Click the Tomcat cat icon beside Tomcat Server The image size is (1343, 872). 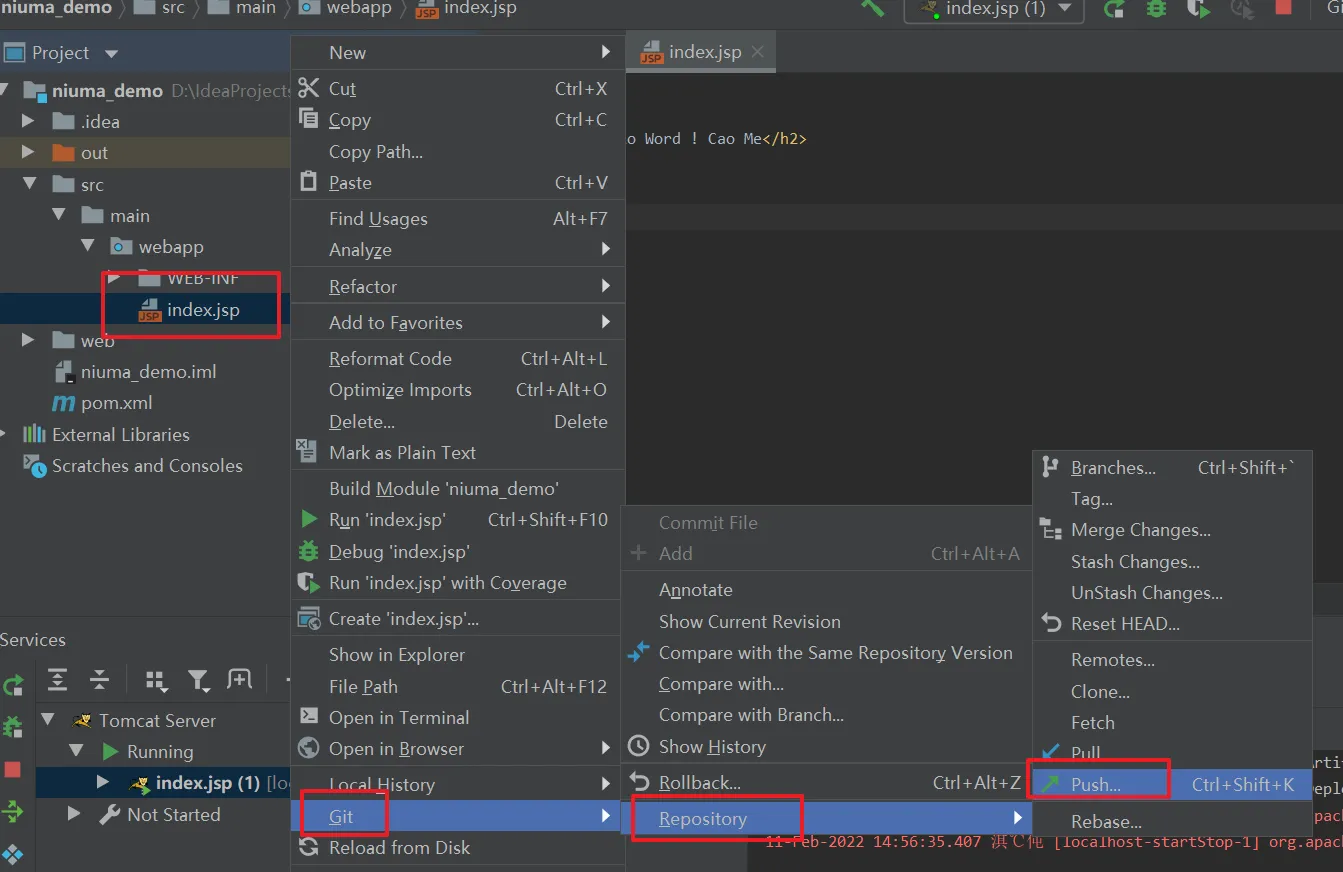(x=82, y=720)
